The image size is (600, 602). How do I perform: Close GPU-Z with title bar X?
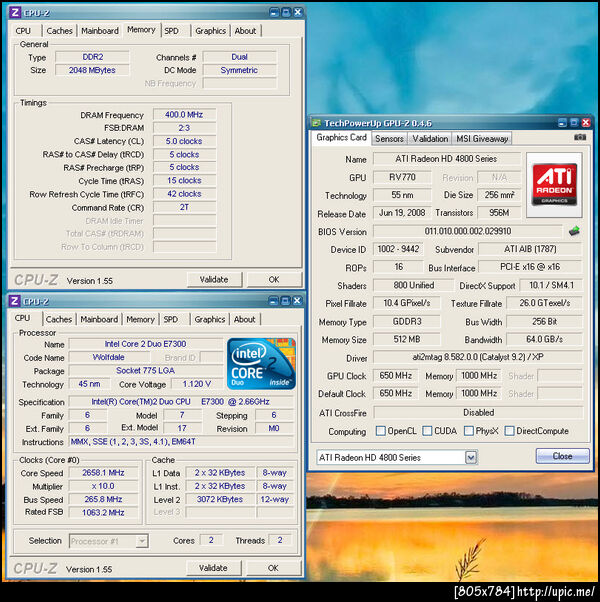(x=586, y=123)
